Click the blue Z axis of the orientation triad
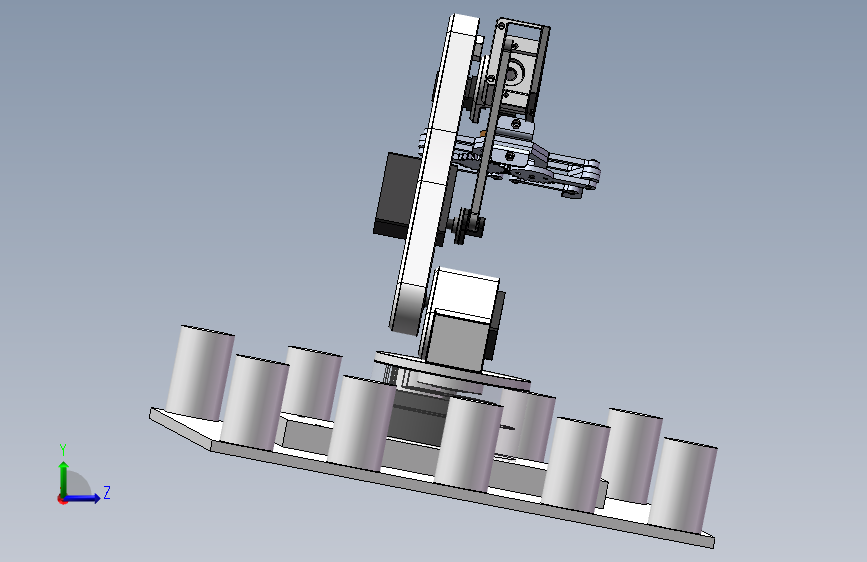The image size is (867, 562). click(x=83, y=498)
